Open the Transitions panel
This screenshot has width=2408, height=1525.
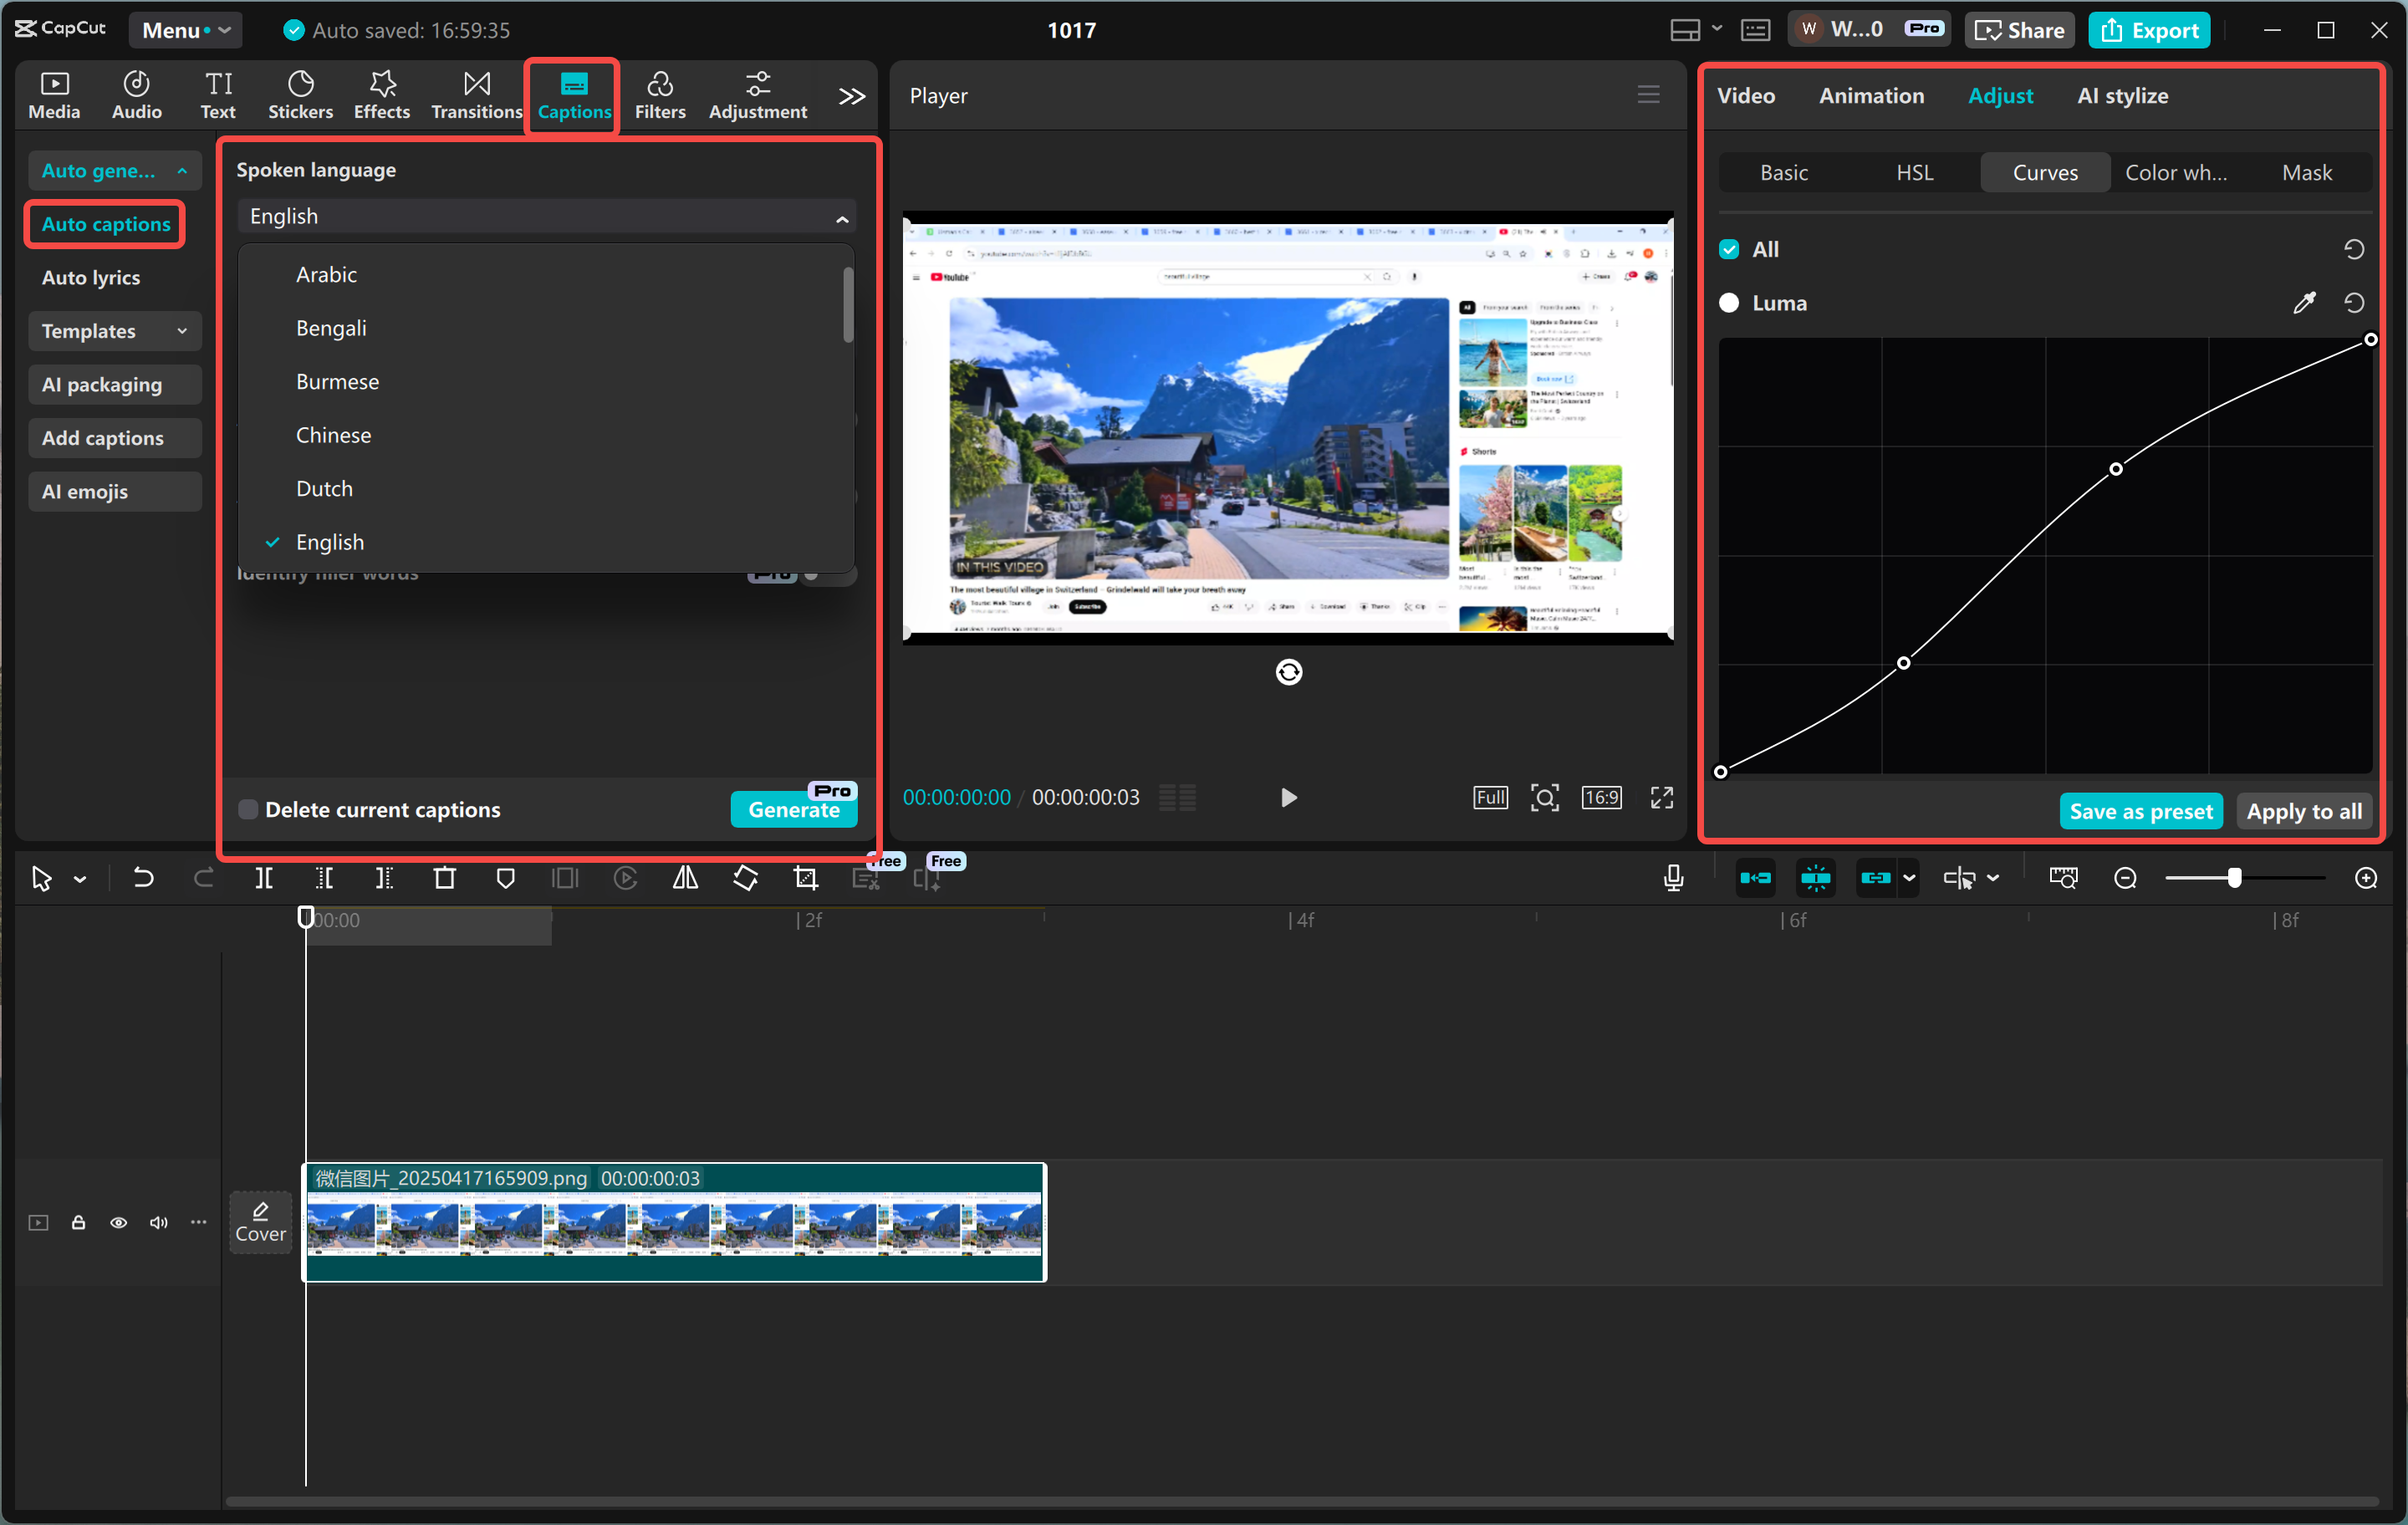(x=476, y=95)
